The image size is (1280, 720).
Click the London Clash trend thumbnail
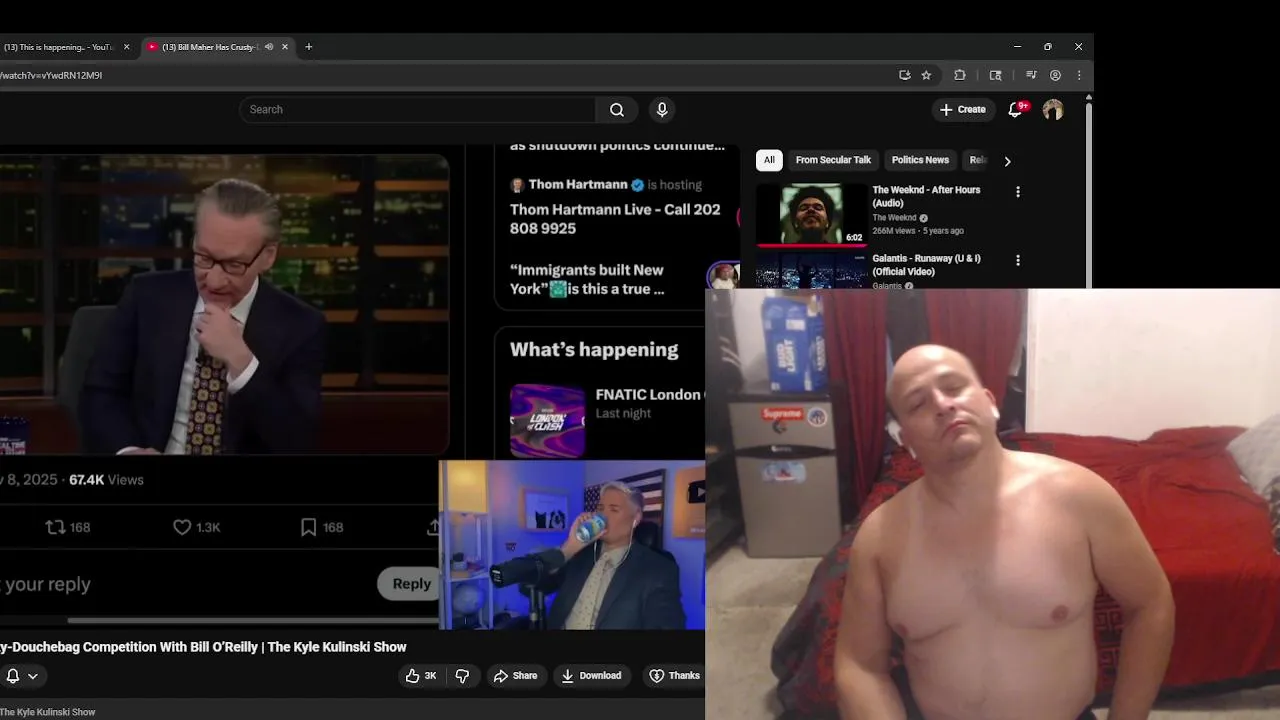tap(547, 421)
